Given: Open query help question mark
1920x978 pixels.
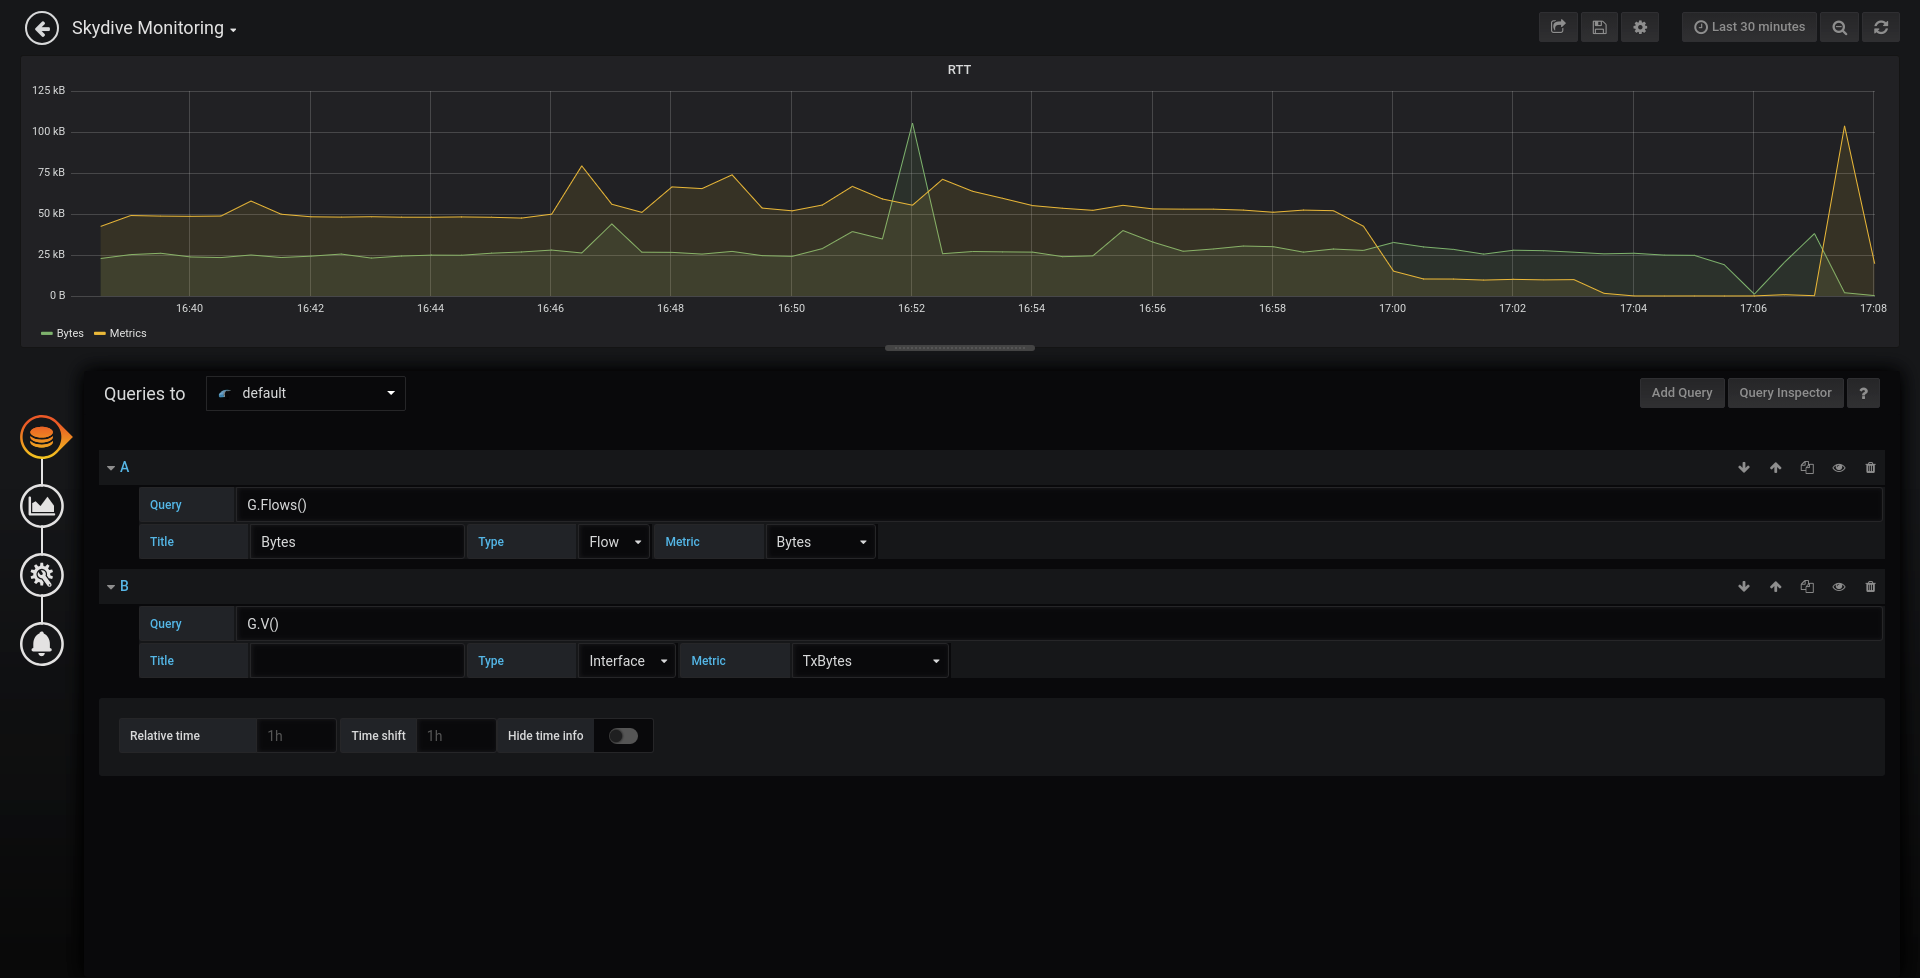Looking at the screenshot, I should 1863,393.
